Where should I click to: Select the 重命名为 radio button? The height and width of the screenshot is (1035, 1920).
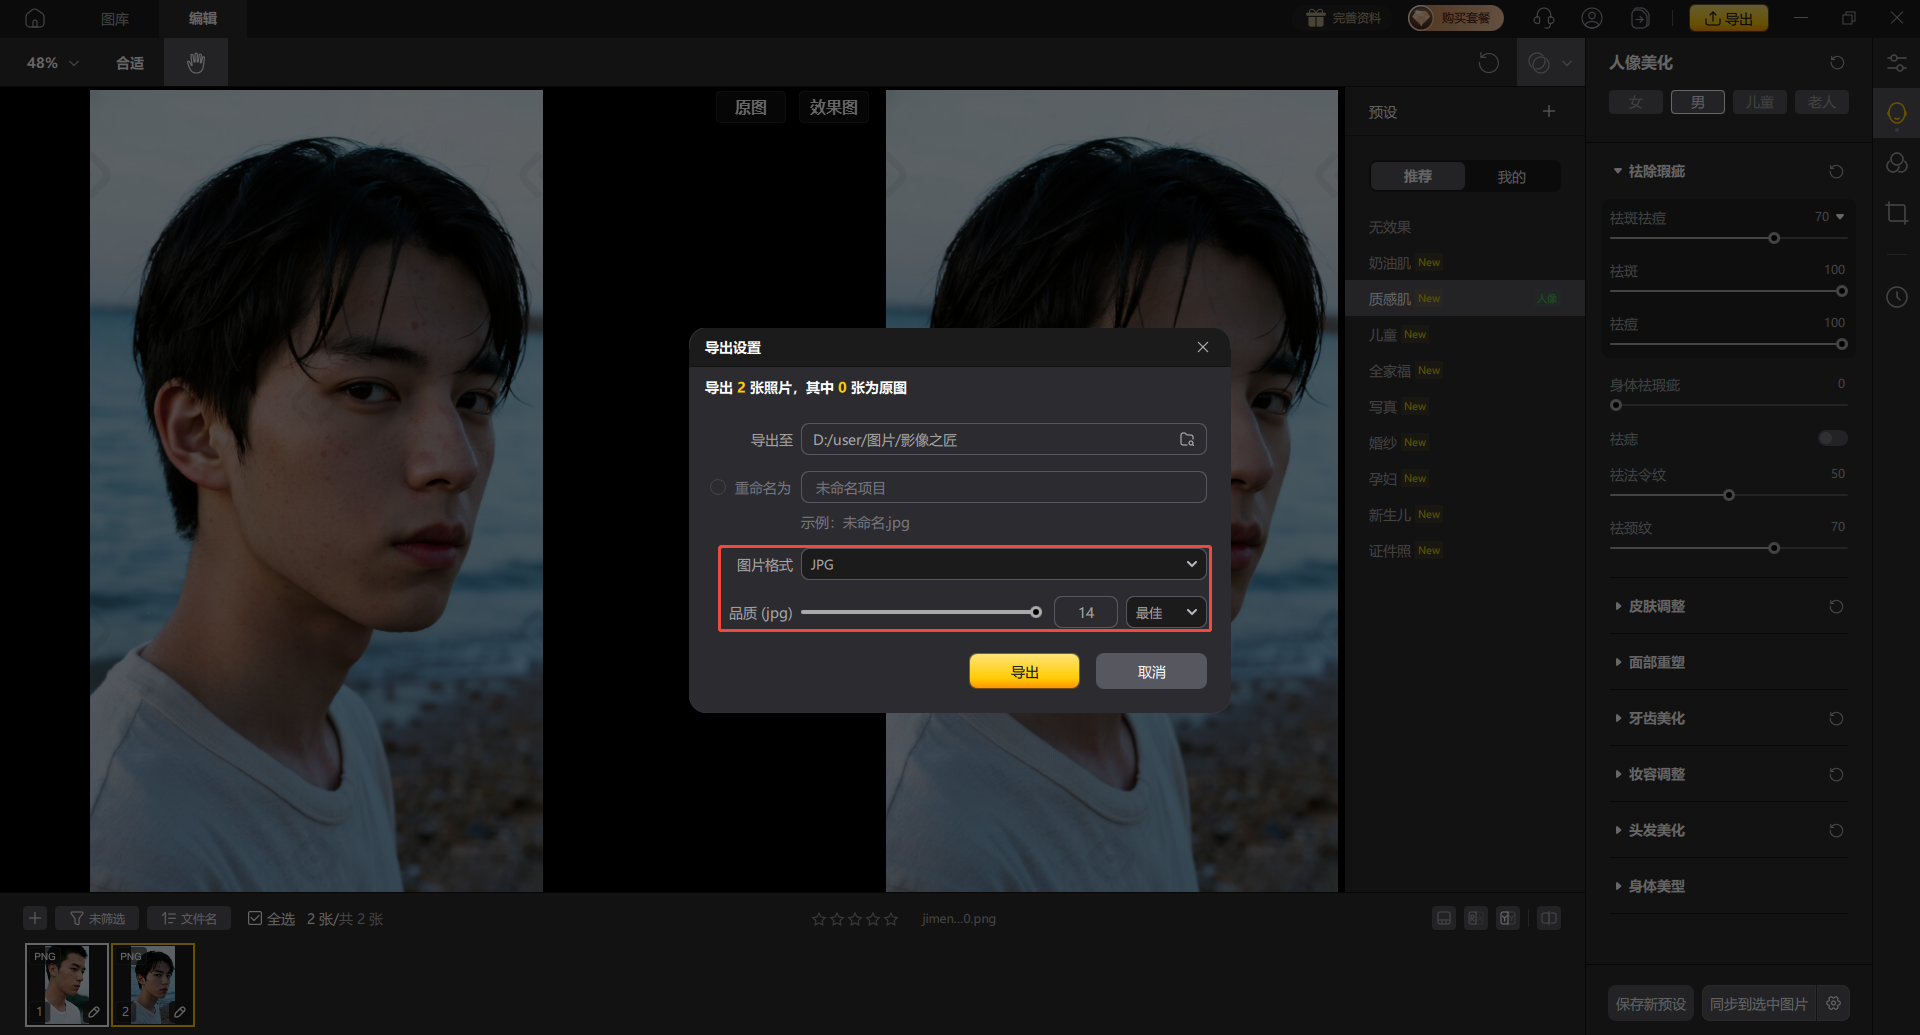pyautogui.click(x=718, y=488)
